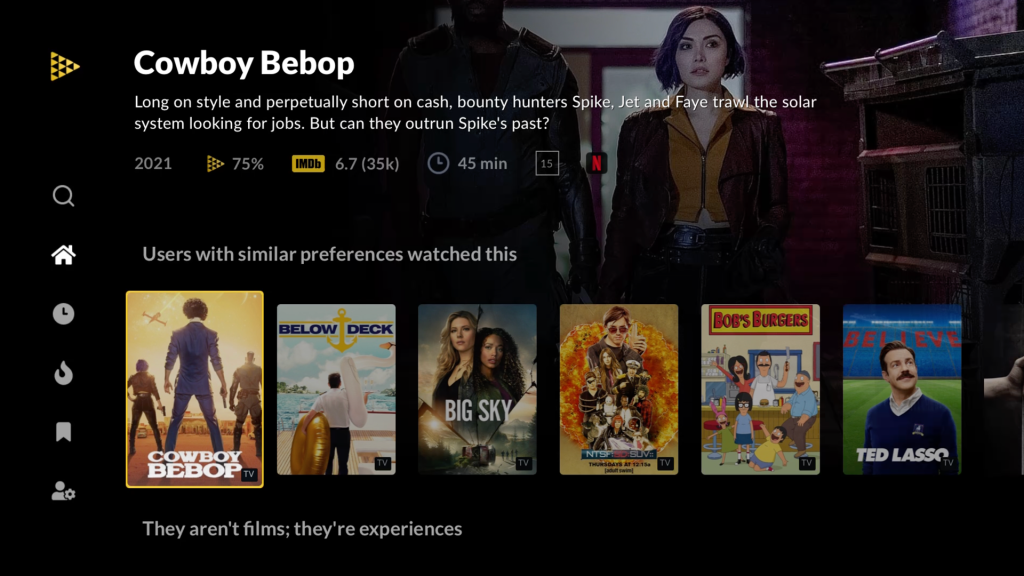
Task: Click the 'They aren't films; they're experiences' row heading
Action: (x=302, y=528)
